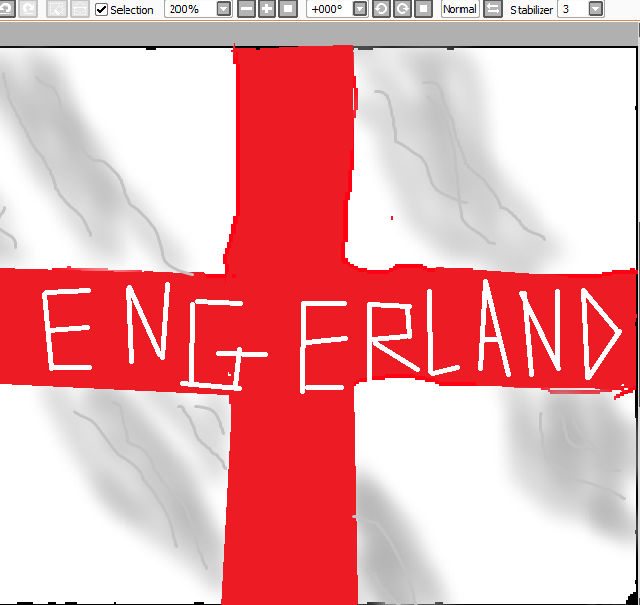Click the Undo arrow icon

[7, 8]
